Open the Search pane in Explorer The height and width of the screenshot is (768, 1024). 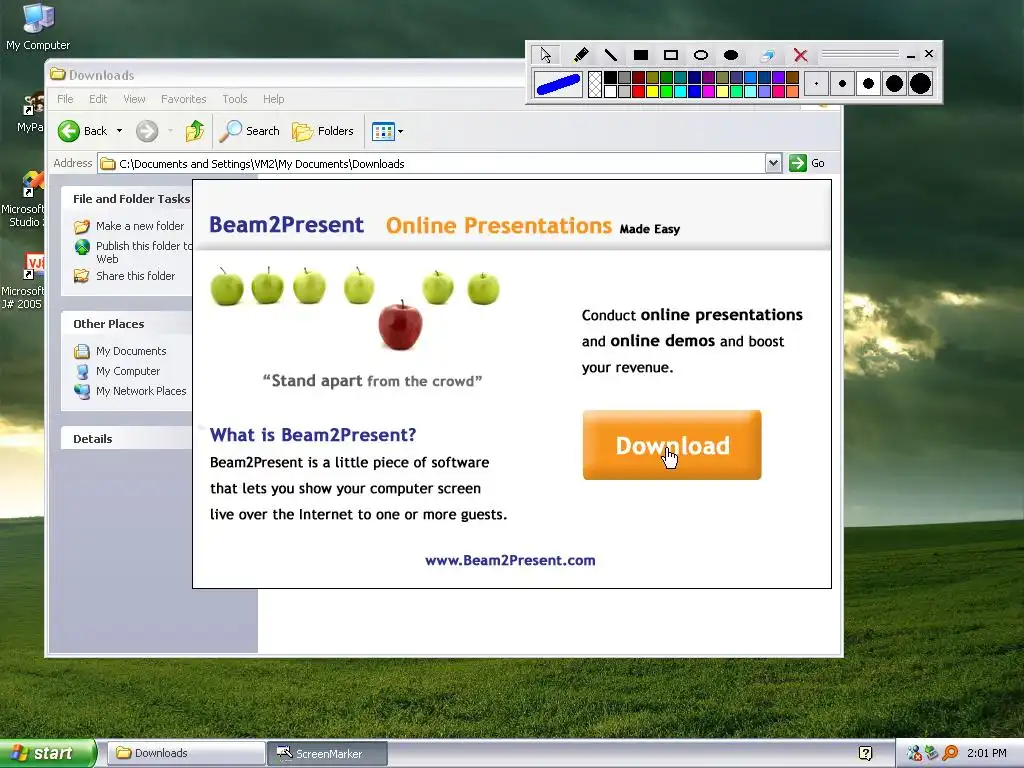click(x=249, y=131)
